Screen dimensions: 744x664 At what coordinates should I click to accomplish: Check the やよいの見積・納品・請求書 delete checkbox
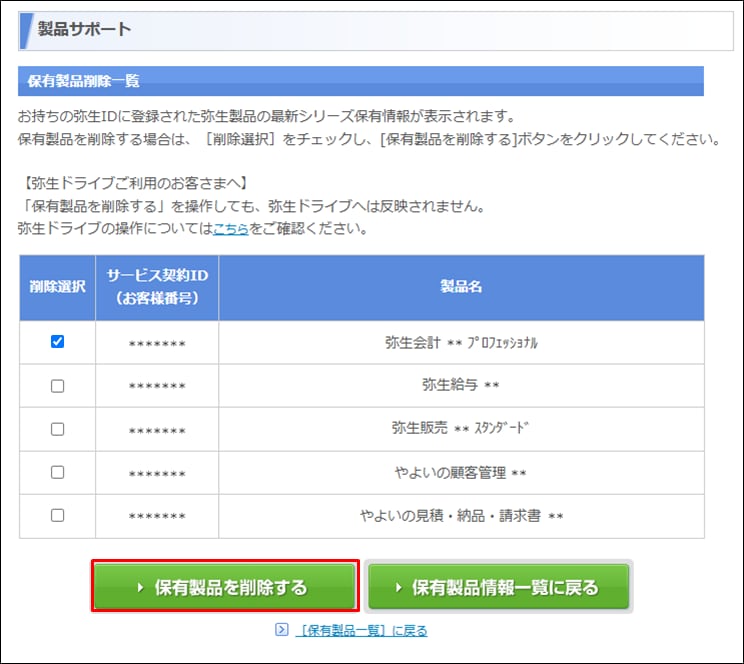coord(57,515)
